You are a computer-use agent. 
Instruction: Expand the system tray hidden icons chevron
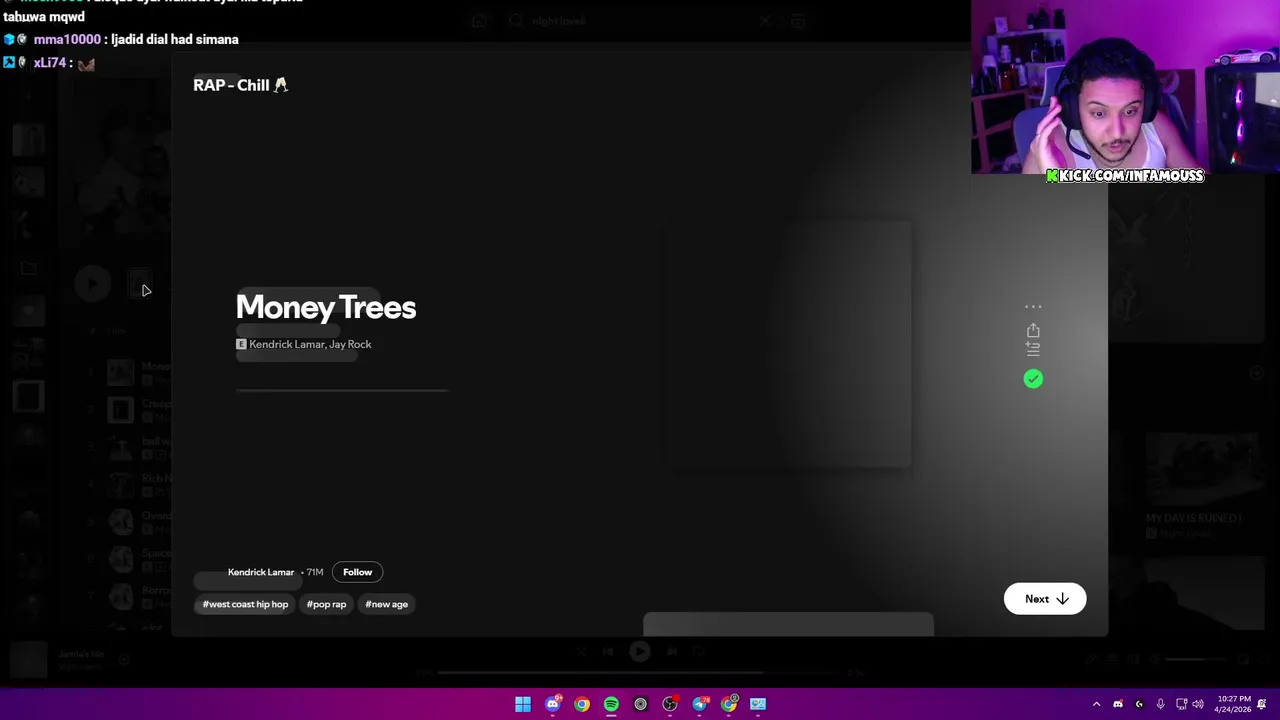pyautogui.click(x=1096, y=704)
